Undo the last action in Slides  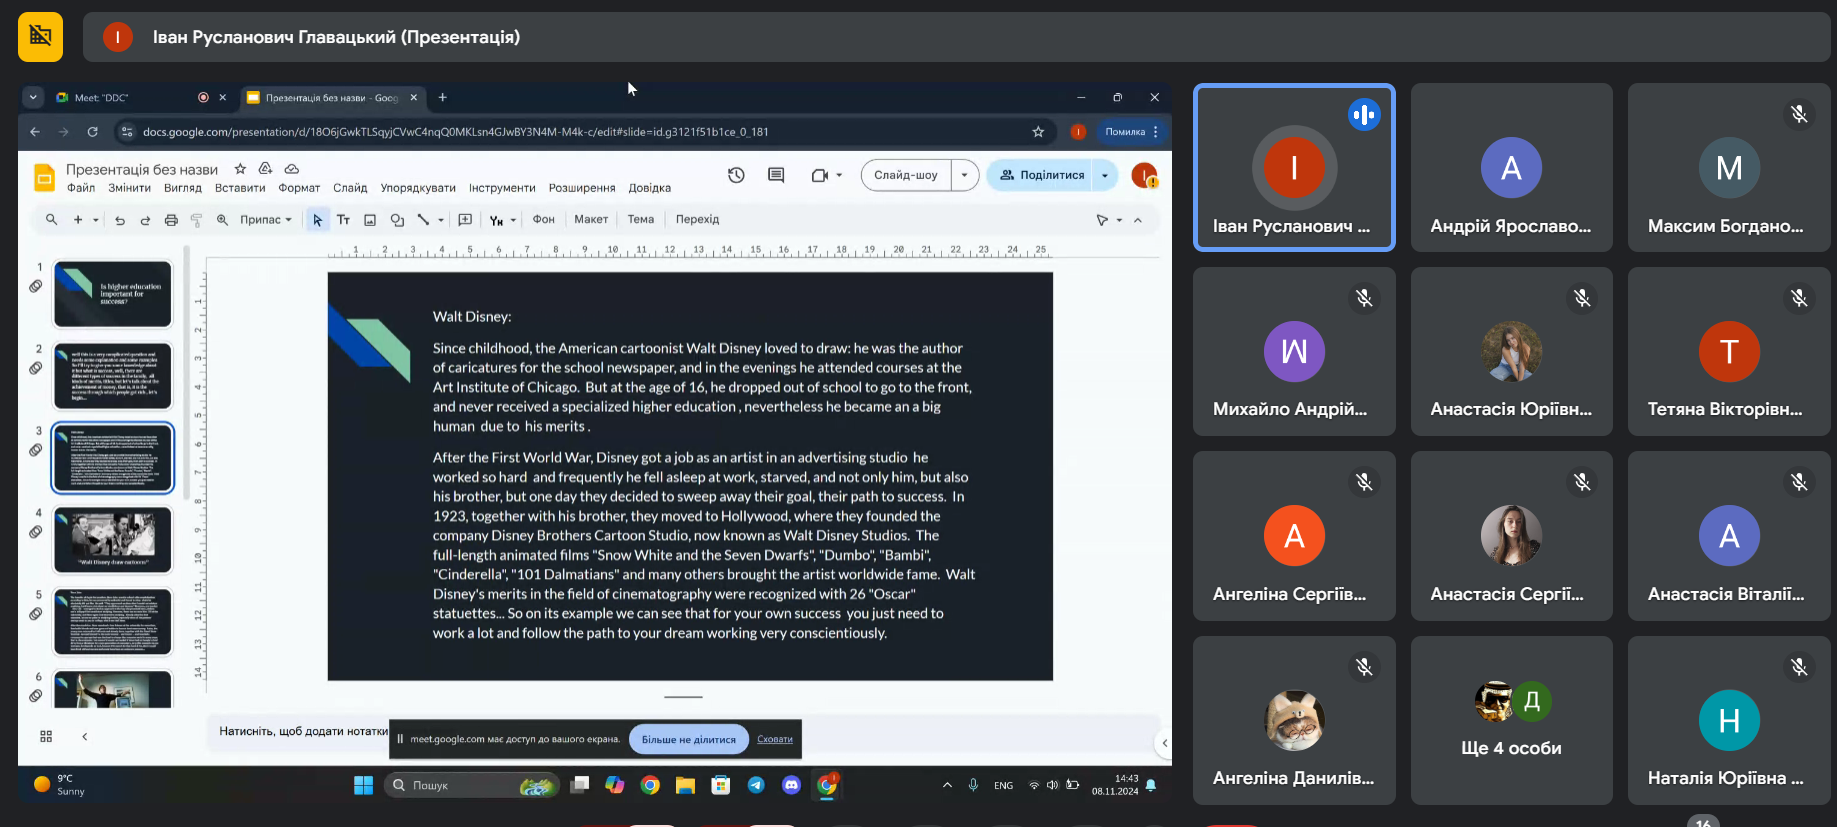(120, 220)
